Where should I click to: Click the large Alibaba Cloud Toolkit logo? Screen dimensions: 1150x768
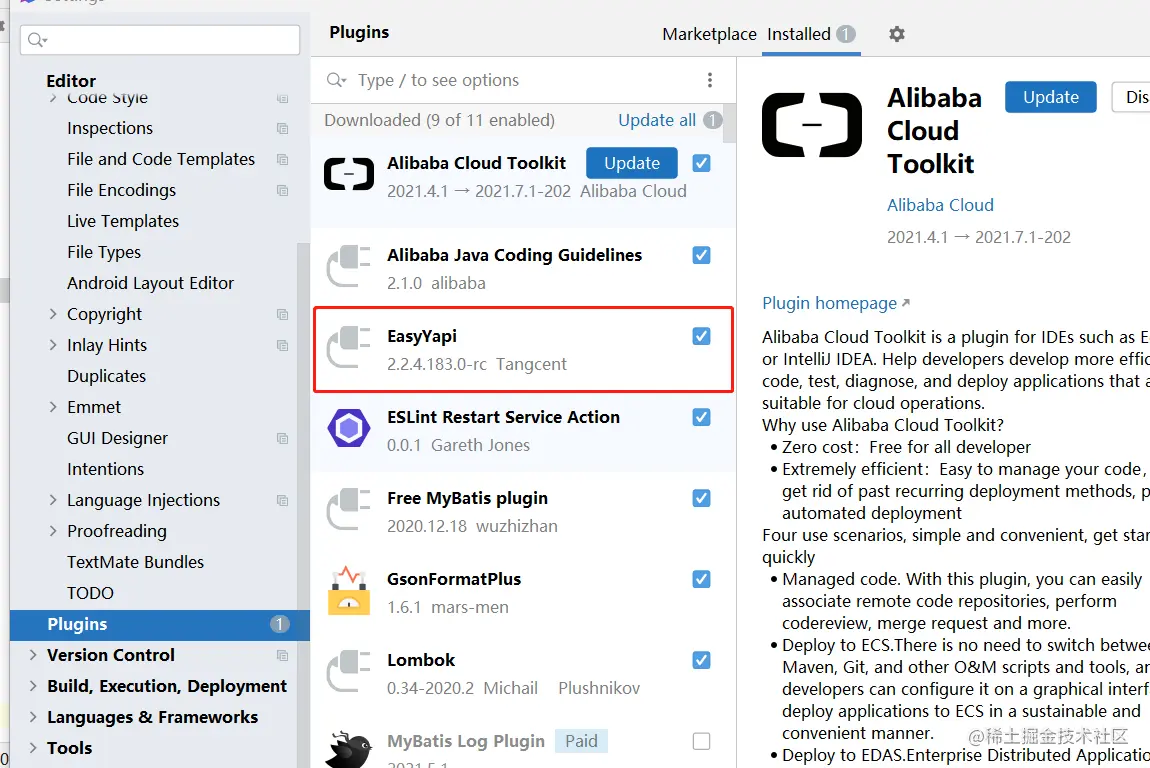click(812, 125)
